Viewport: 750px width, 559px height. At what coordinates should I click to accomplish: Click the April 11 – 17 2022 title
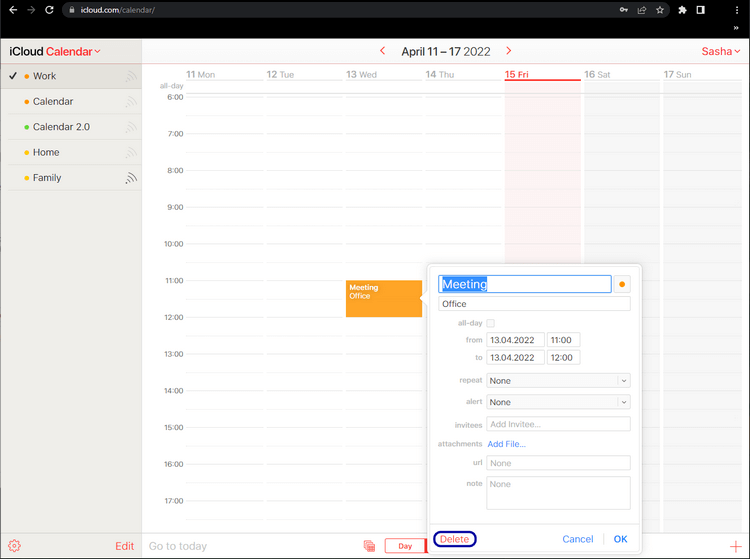click(446, 51)
